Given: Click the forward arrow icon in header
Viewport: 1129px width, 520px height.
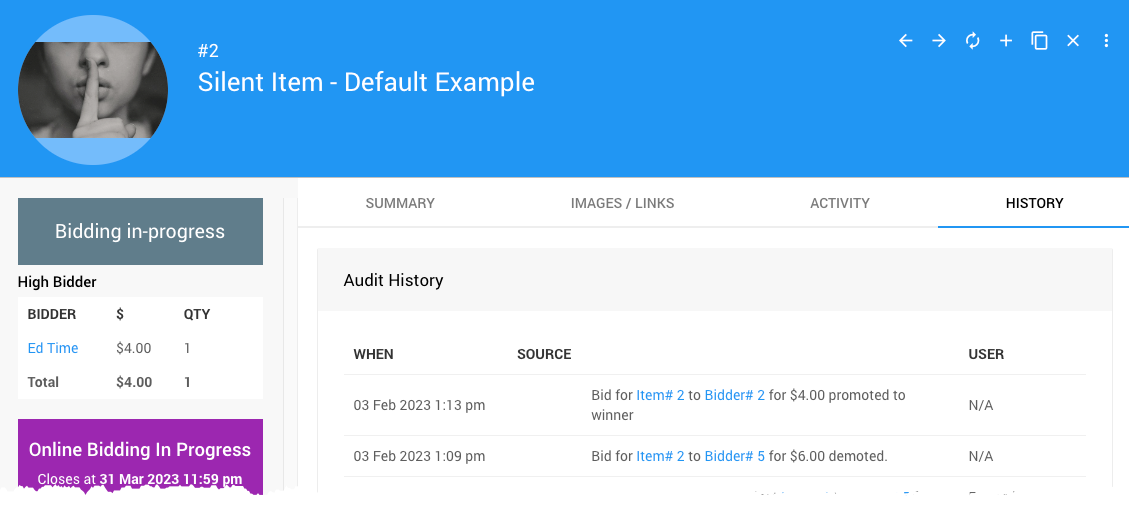Looking at the screenshot, I should [x=939, y=41].
